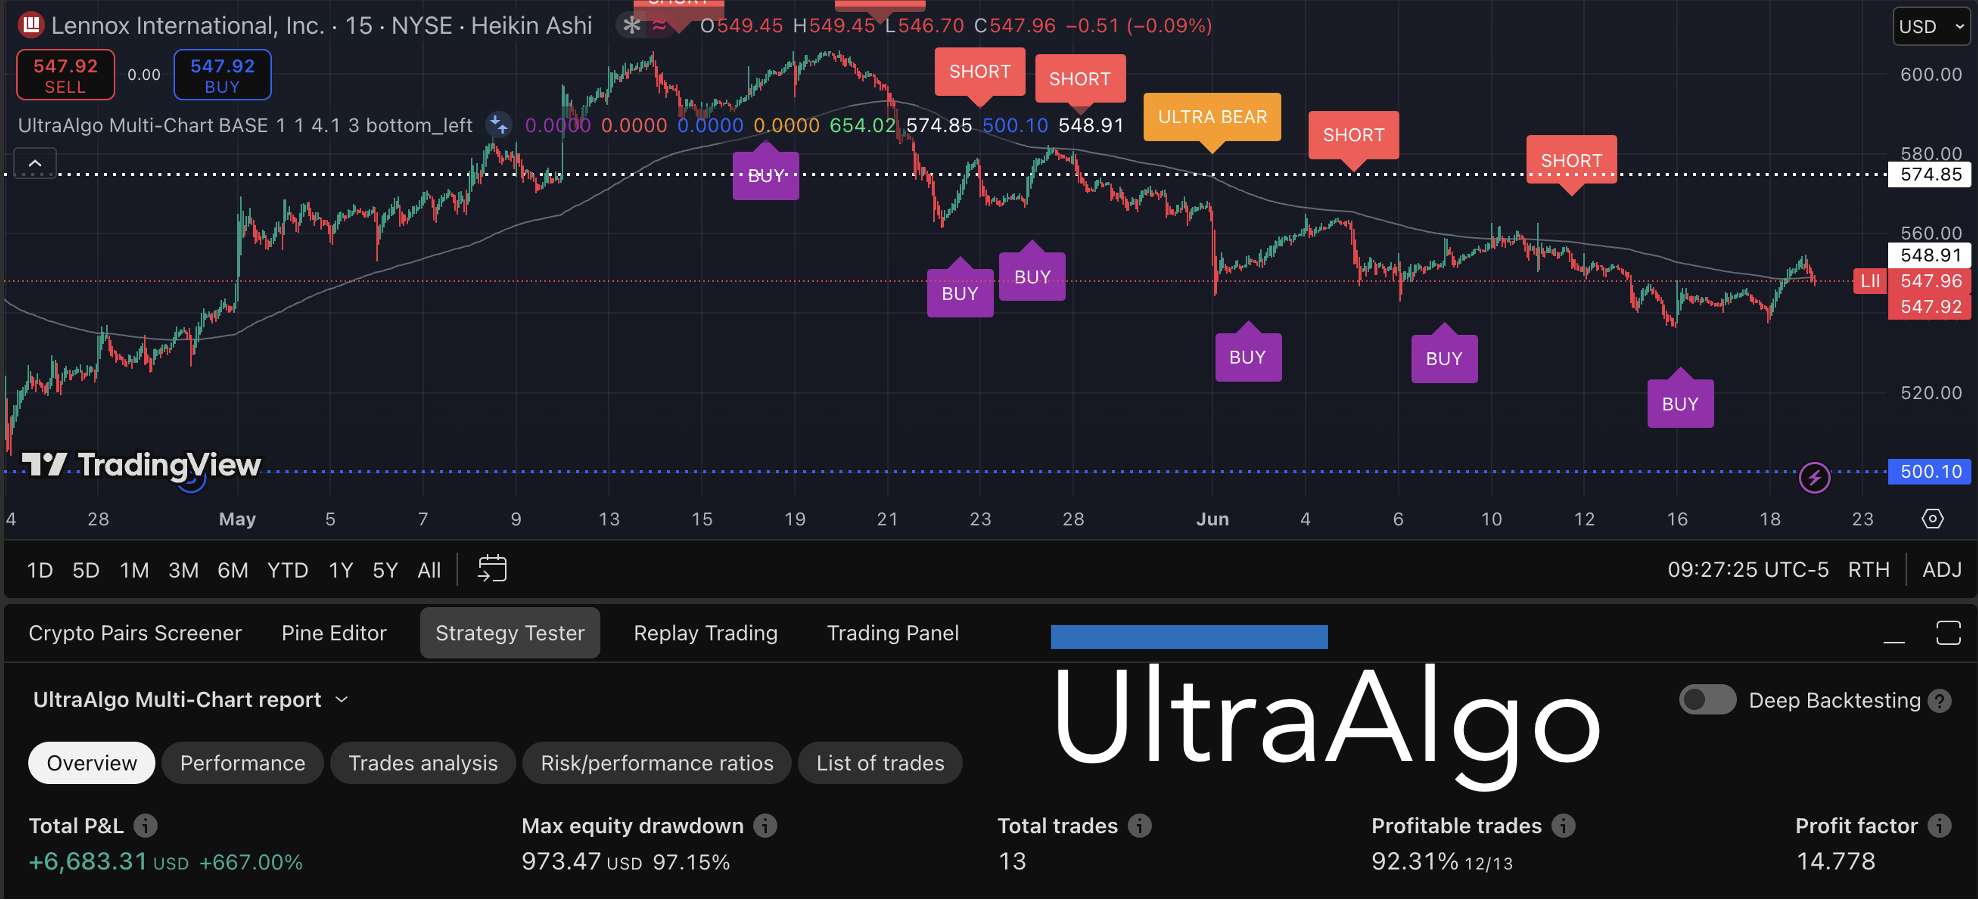View the Risk/performance ratios tab
The width and height of the screenshot is (1978, 900).
(657, 763)
